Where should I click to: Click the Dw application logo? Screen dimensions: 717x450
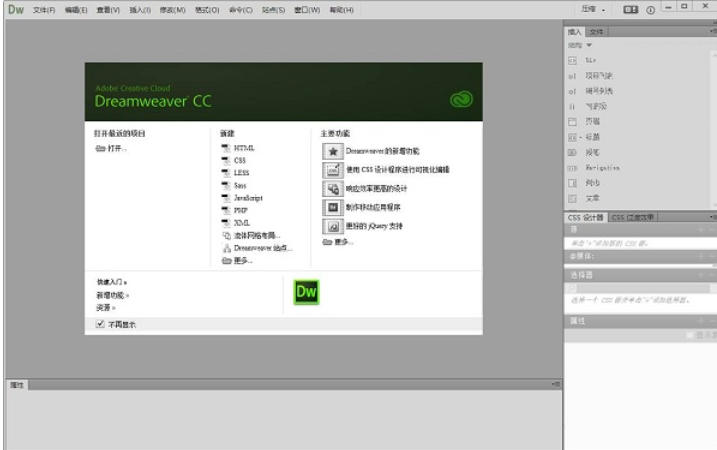pos(16,10)
